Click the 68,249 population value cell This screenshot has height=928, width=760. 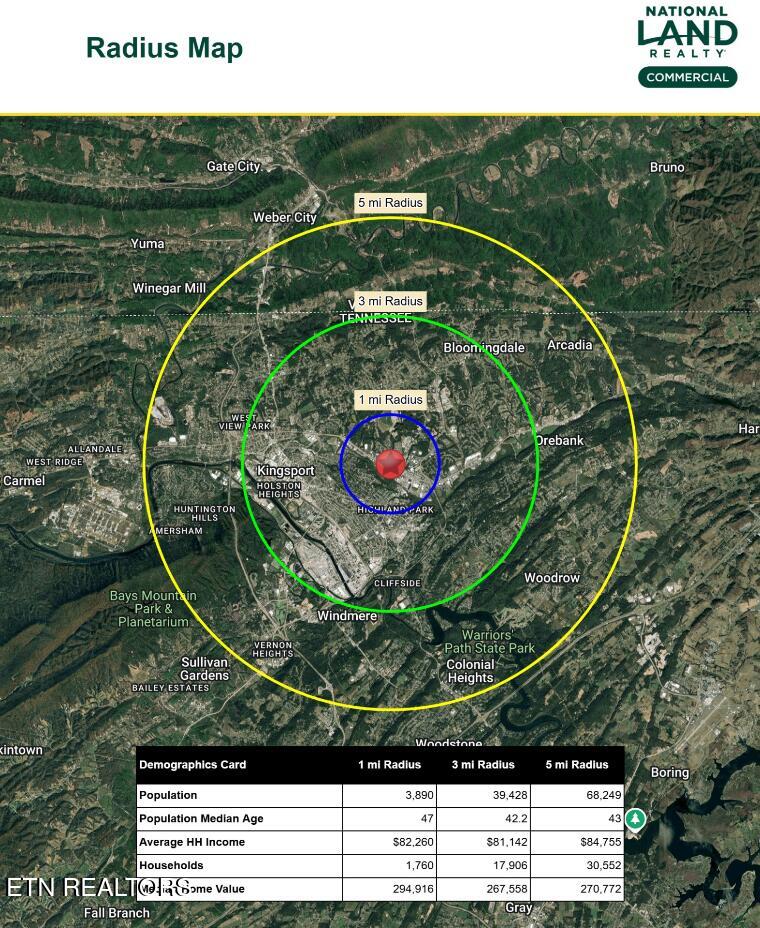click(x=577, y=795)
